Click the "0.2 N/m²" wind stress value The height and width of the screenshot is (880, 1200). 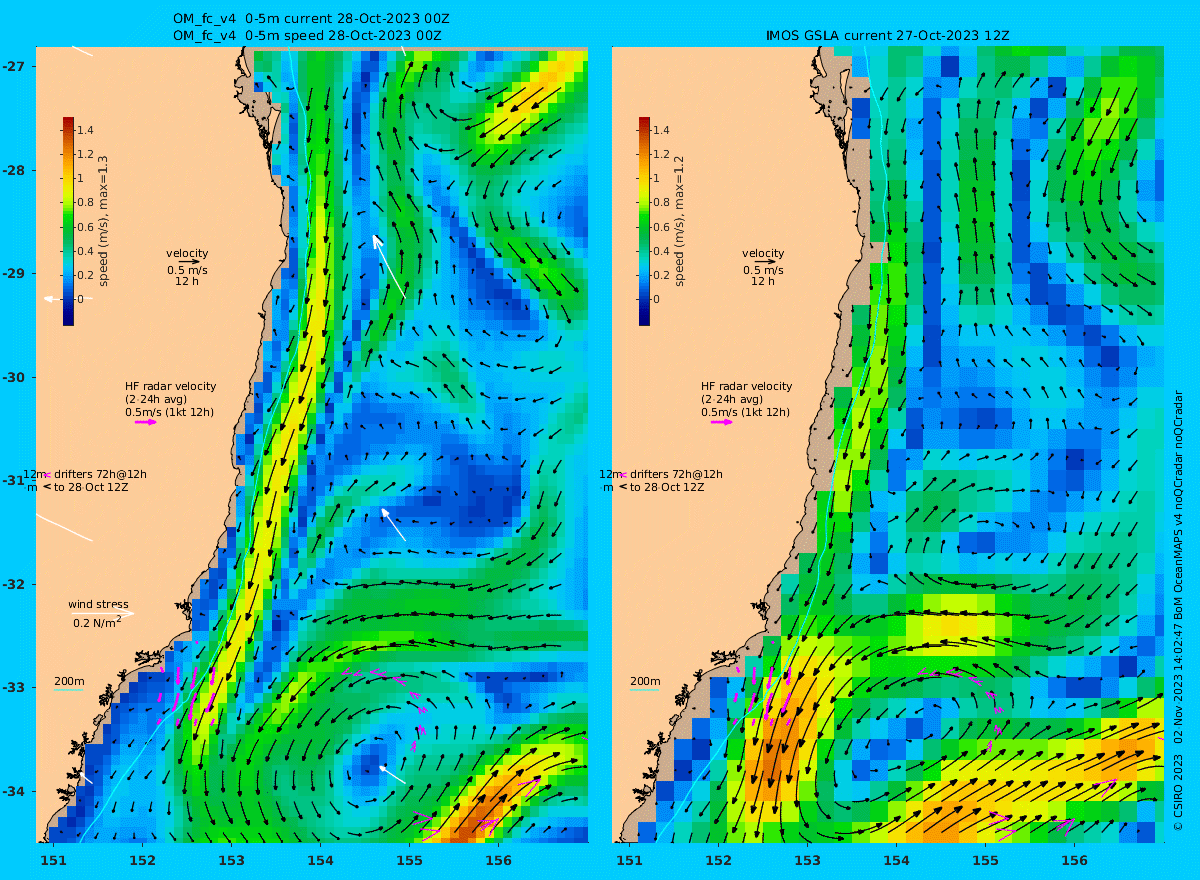click(x=97, y=622)
